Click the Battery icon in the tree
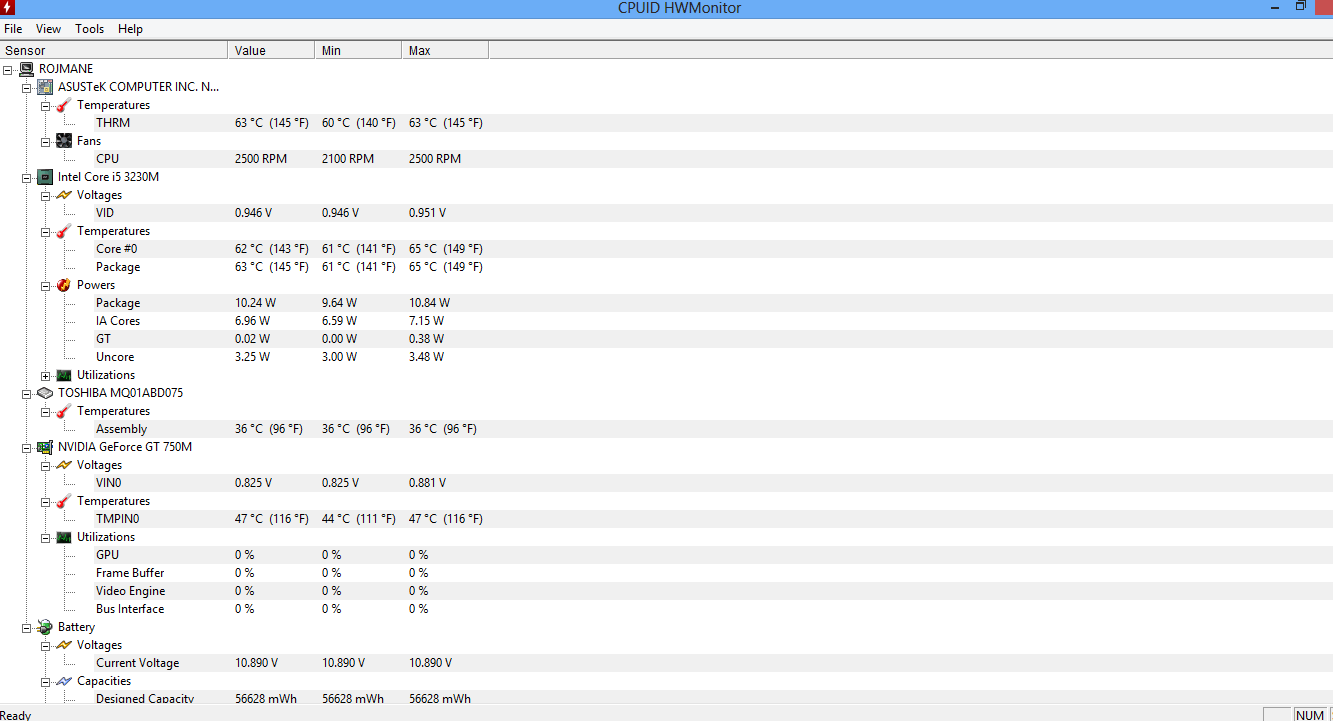 coord(45,627)
